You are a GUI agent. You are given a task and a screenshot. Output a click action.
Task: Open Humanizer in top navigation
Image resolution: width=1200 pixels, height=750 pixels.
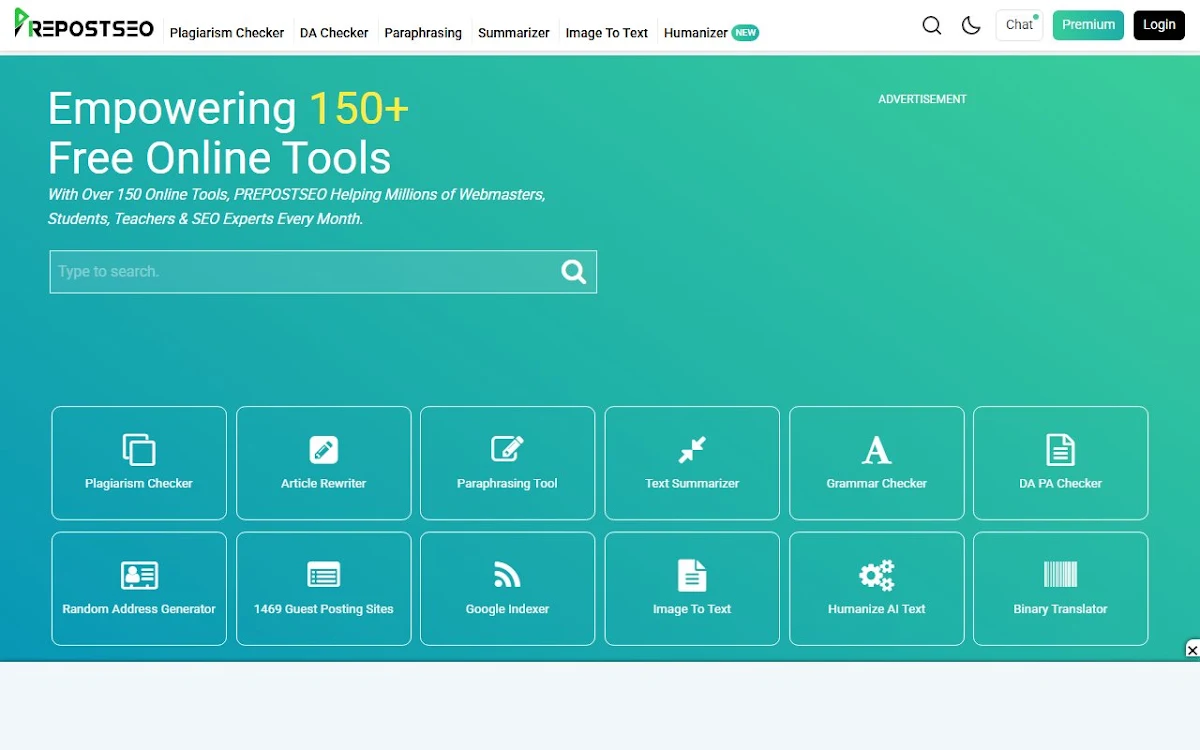click(696, 33)
